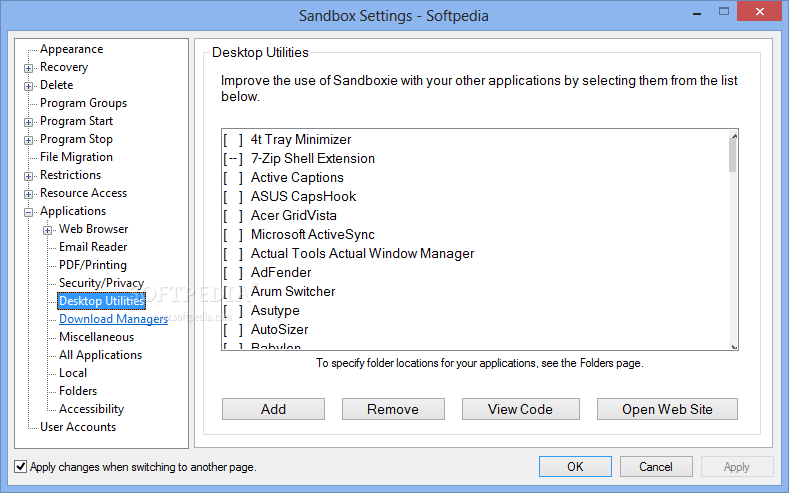Expand the Program Start node
This screenshot has width=789, height=493.
[29, 122]
